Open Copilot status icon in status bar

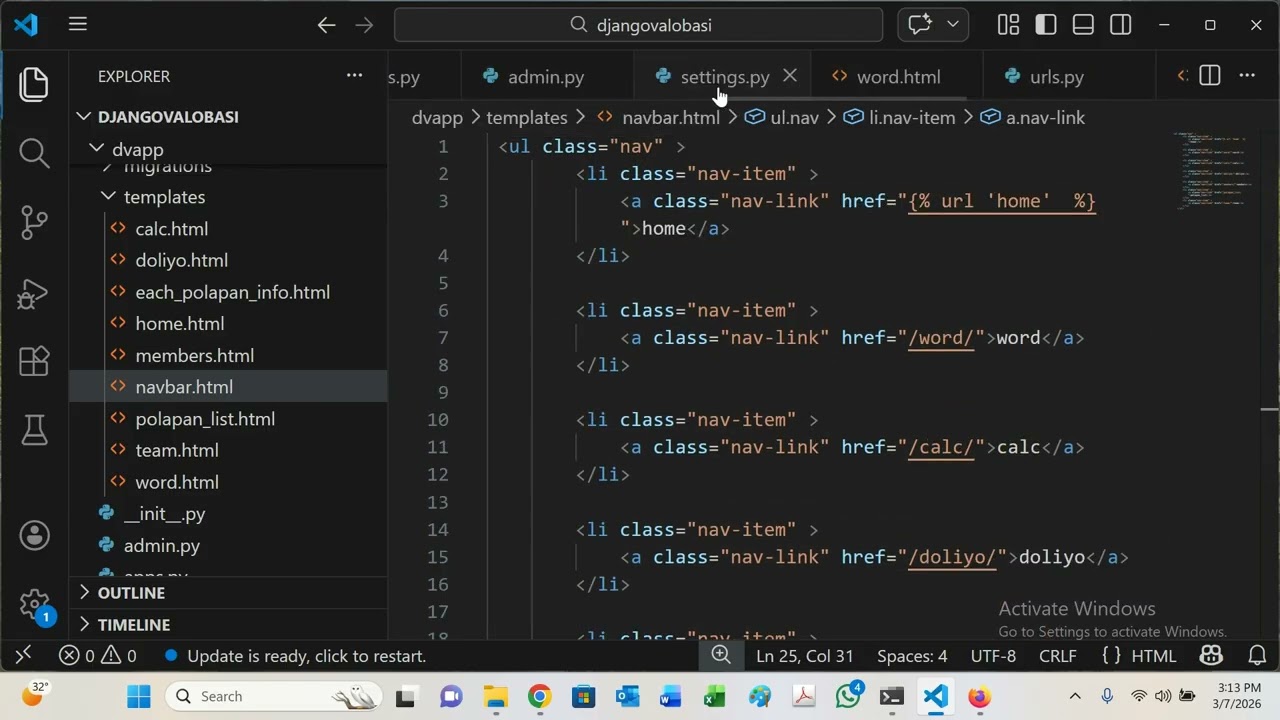(1211, 656)
